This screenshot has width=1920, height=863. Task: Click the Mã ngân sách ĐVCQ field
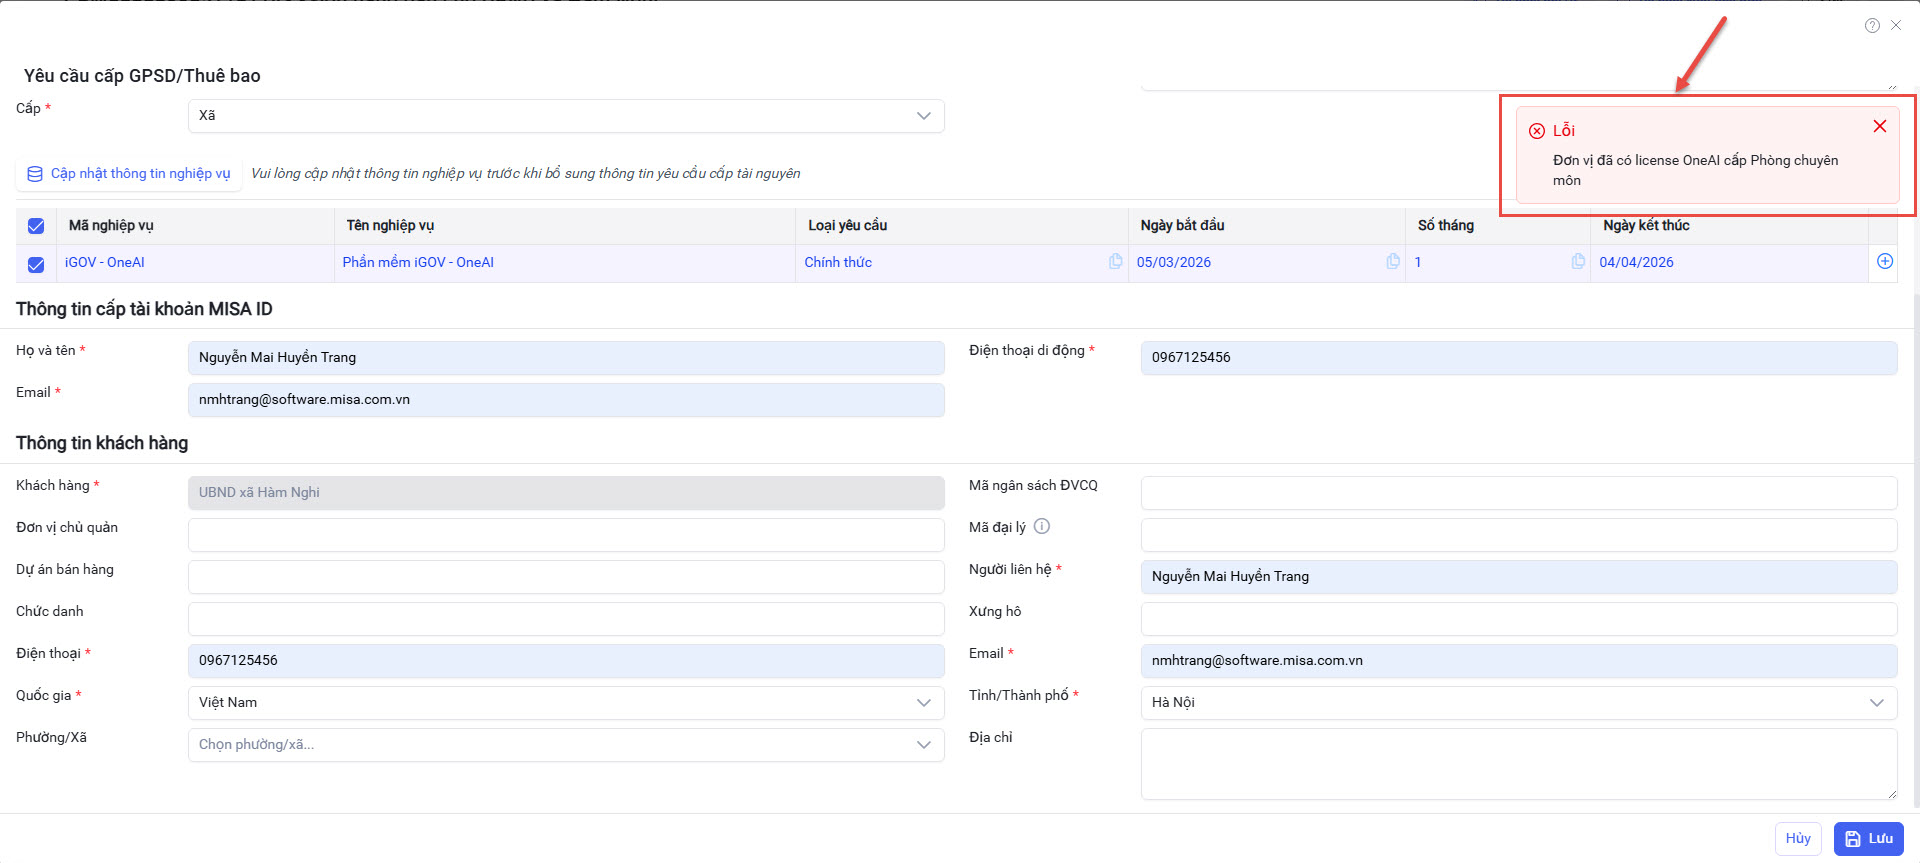tap(1518, 492)
